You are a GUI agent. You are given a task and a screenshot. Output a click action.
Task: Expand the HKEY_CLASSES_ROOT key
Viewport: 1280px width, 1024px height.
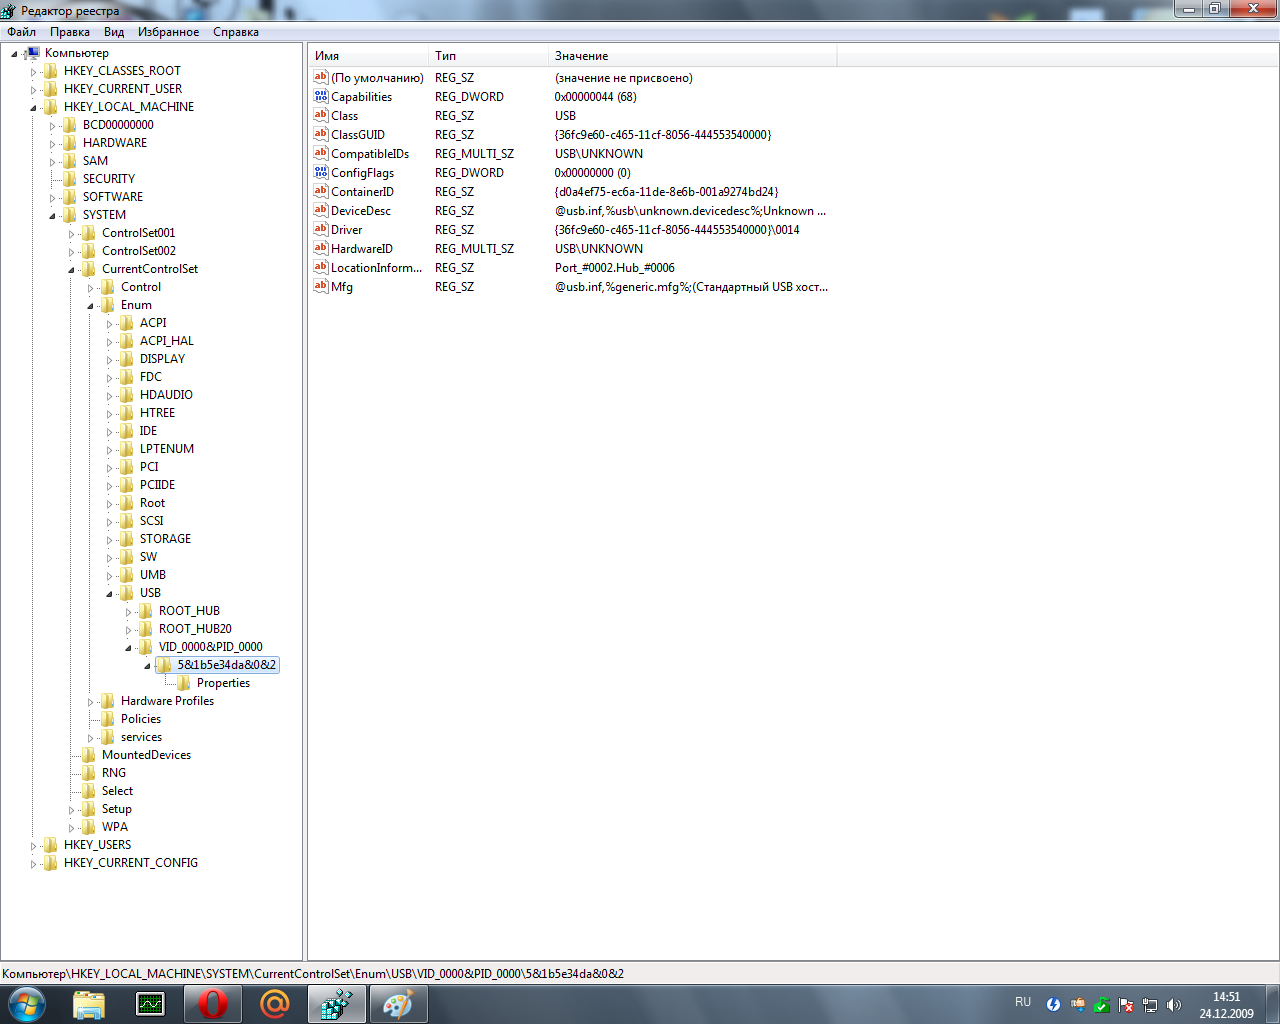[x=33, y=72]
